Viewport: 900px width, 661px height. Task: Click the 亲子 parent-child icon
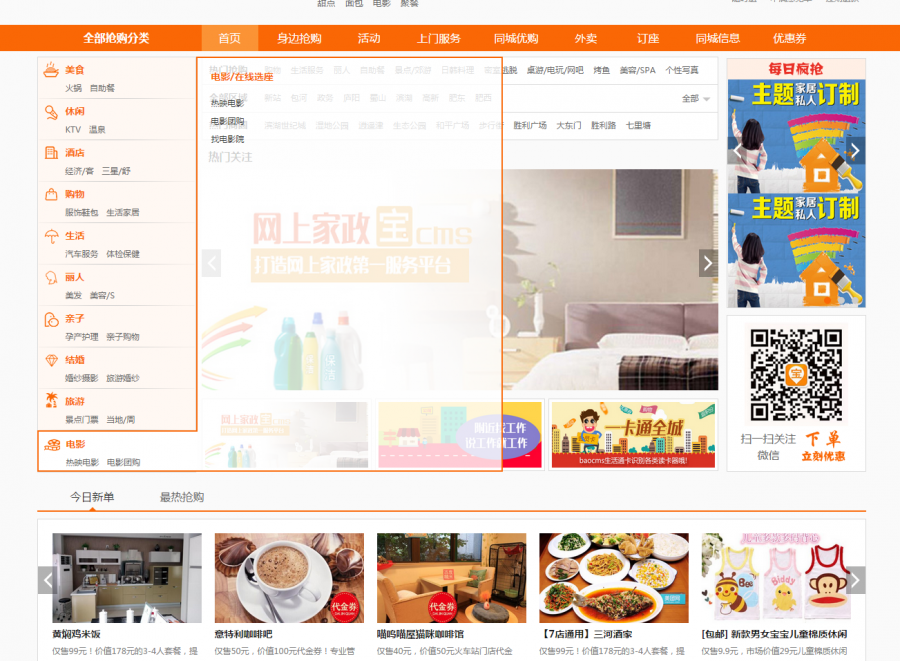tap(51, 319)
